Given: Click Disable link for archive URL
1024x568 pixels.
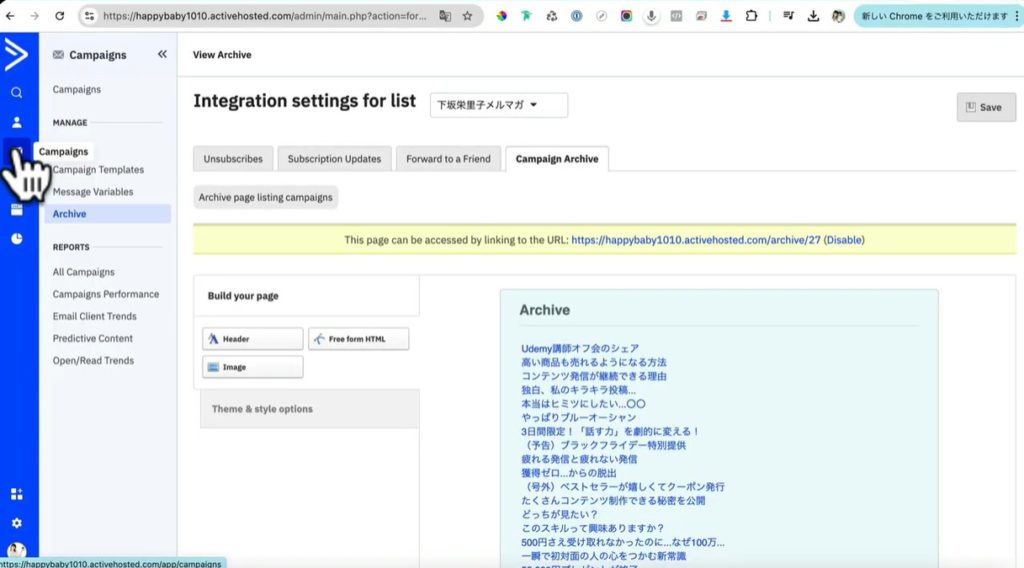Looking at the screenshot, I should [x=843, y=240].
